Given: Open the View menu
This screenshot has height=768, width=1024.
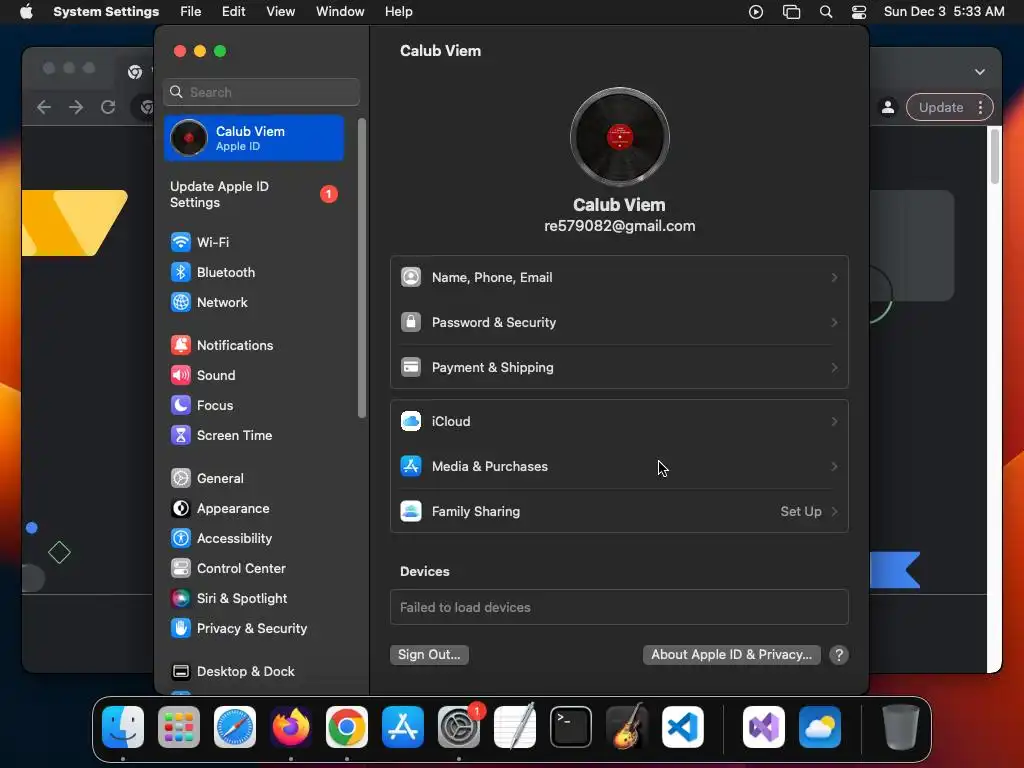Looking at the screenshot, I should coord(280,12).
